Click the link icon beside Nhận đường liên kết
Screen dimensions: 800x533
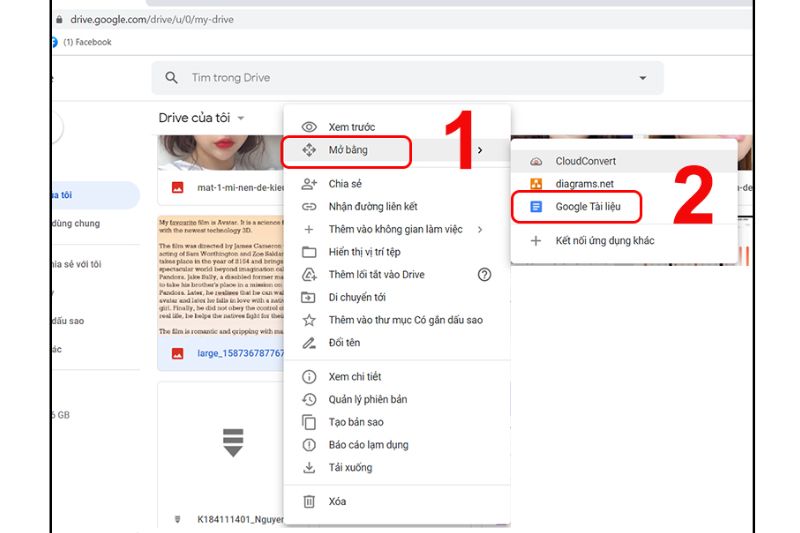309,207
